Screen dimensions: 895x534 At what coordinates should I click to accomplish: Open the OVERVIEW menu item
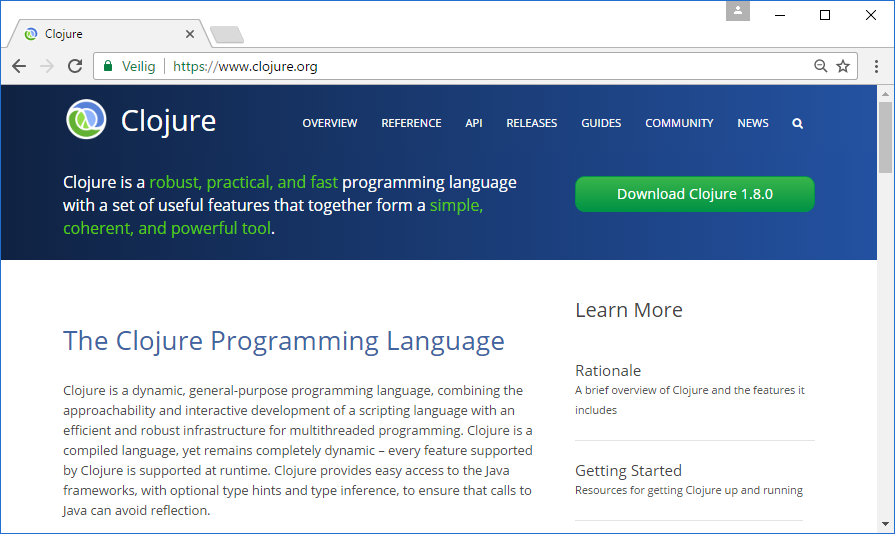[330, 123]
